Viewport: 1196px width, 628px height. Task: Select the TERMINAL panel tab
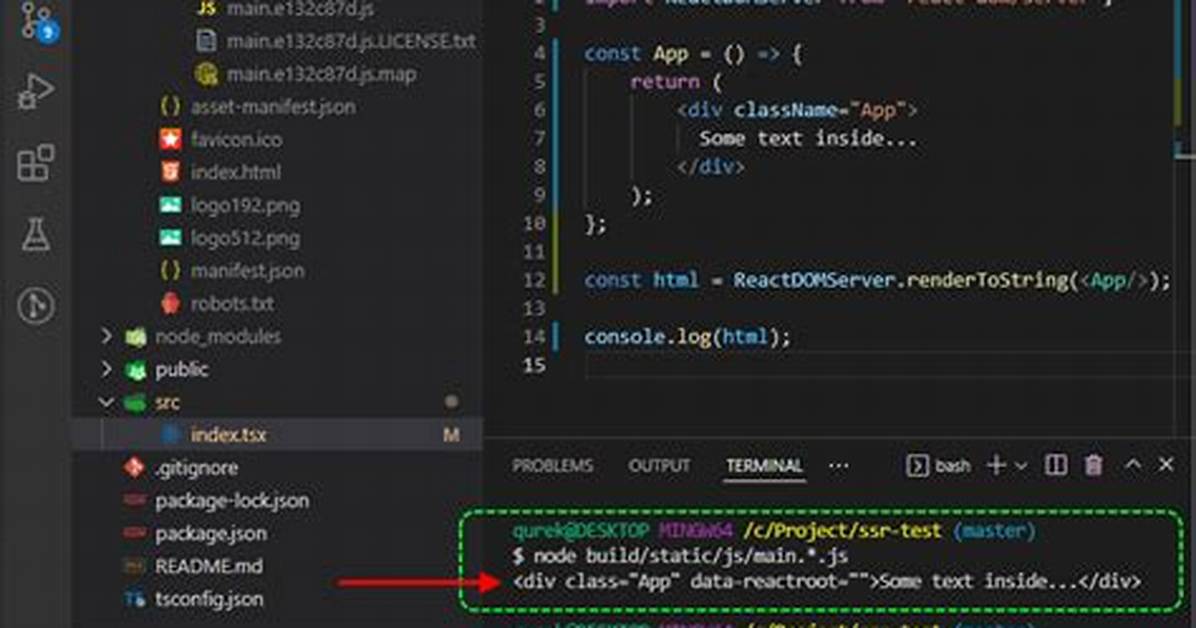pos(764,465)
